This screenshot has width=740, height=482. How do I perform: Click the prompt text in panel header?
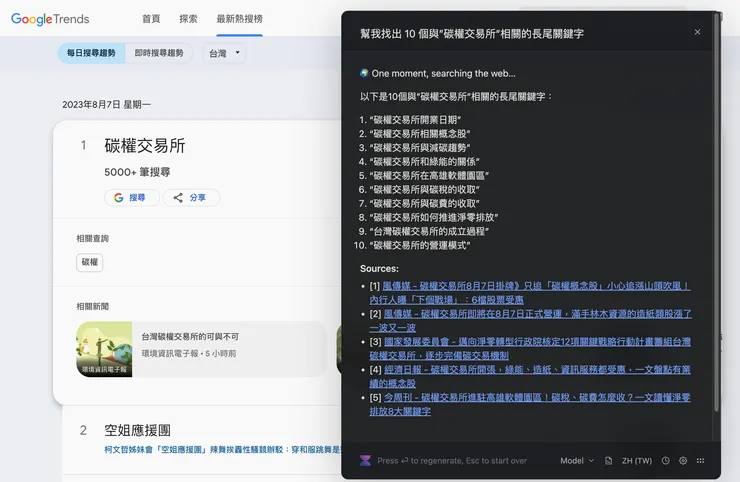472,34
